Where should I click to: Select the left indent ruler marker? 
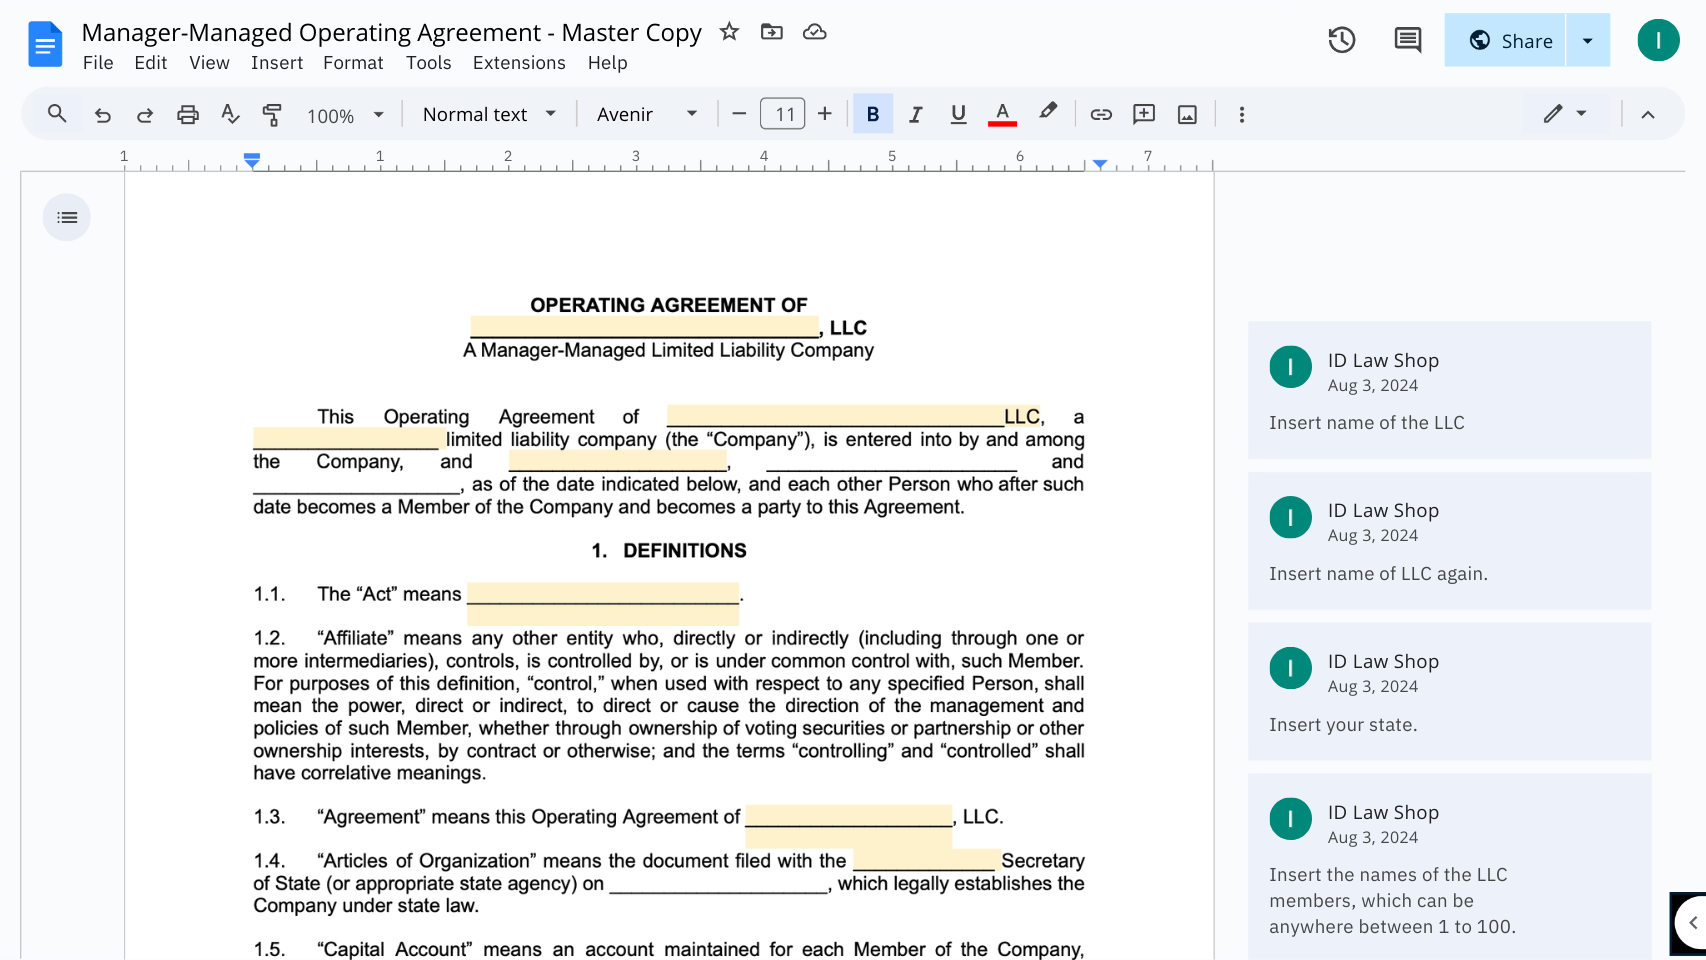pyautogui.click(x=252, y=160)
